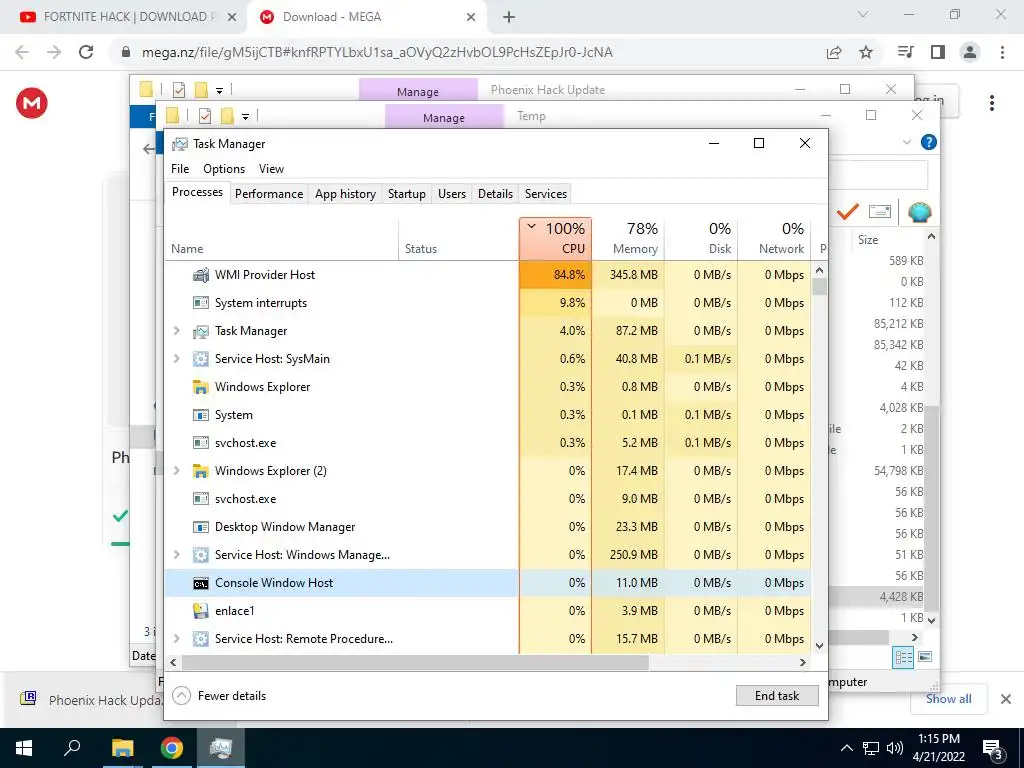
Task: Bookmark this page with the star icon
Action: [866, 52]
